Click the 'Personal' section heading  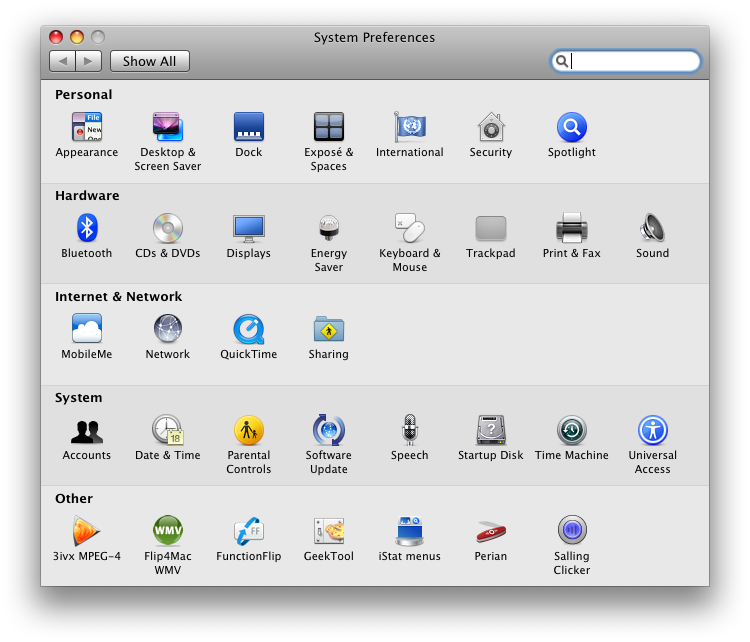84,95
